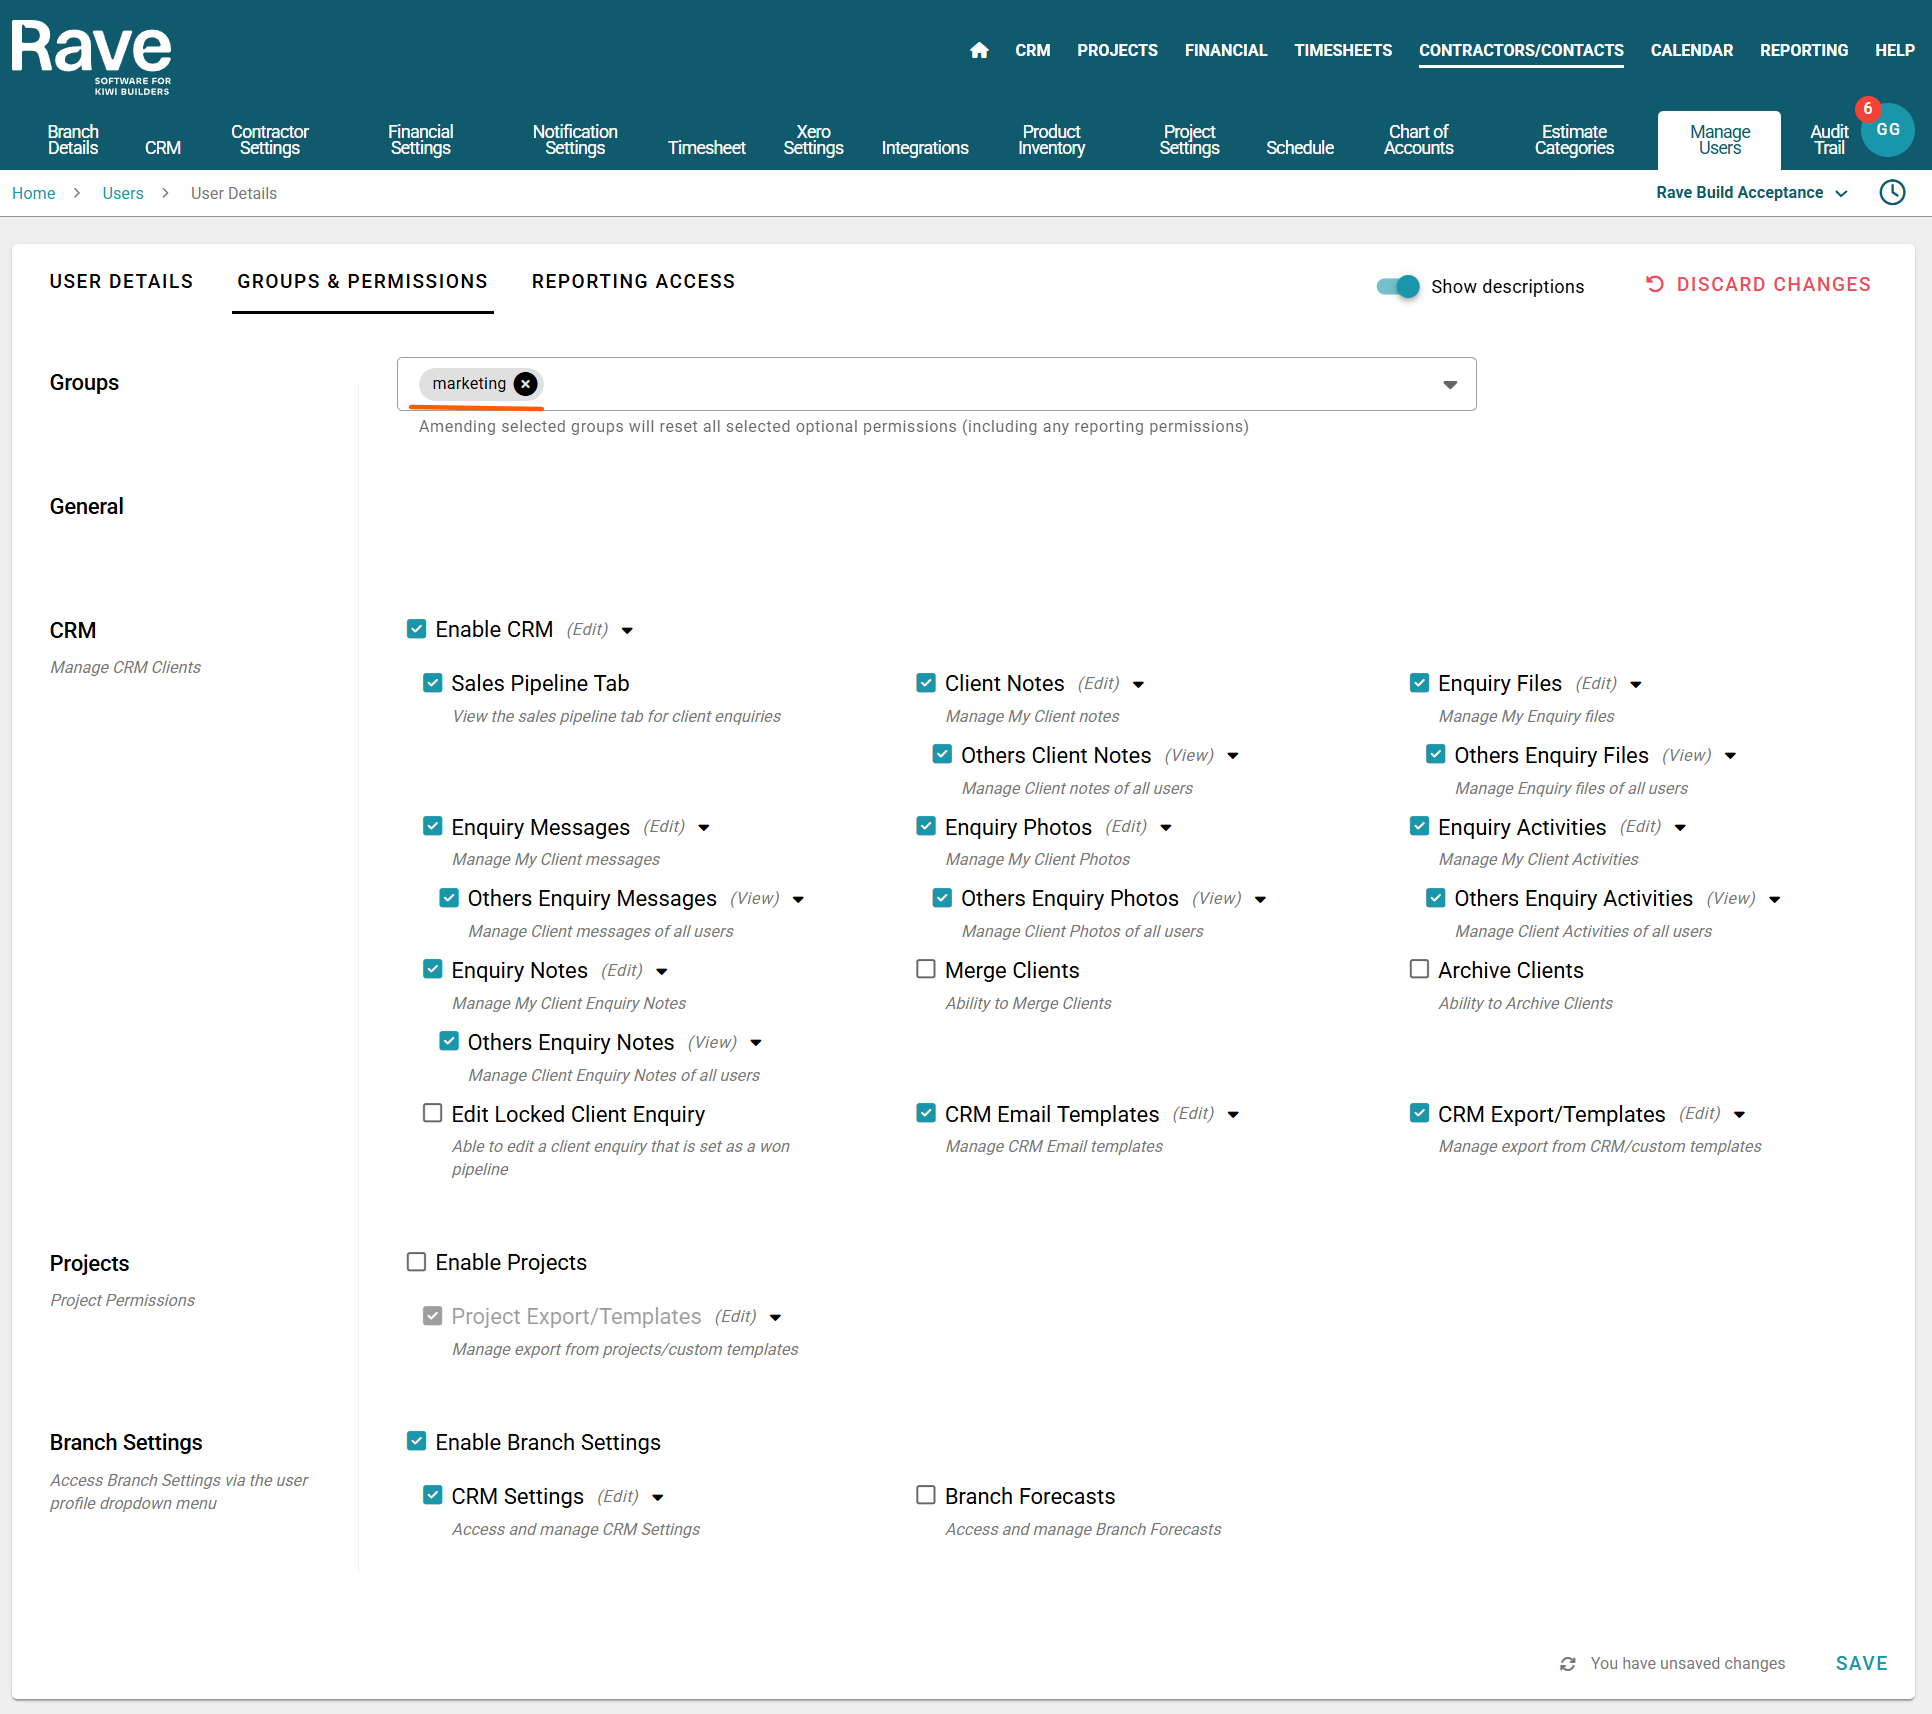Remove the marketing group chip
This screenshot has width=1932, height=1714.
pos(525,384)
